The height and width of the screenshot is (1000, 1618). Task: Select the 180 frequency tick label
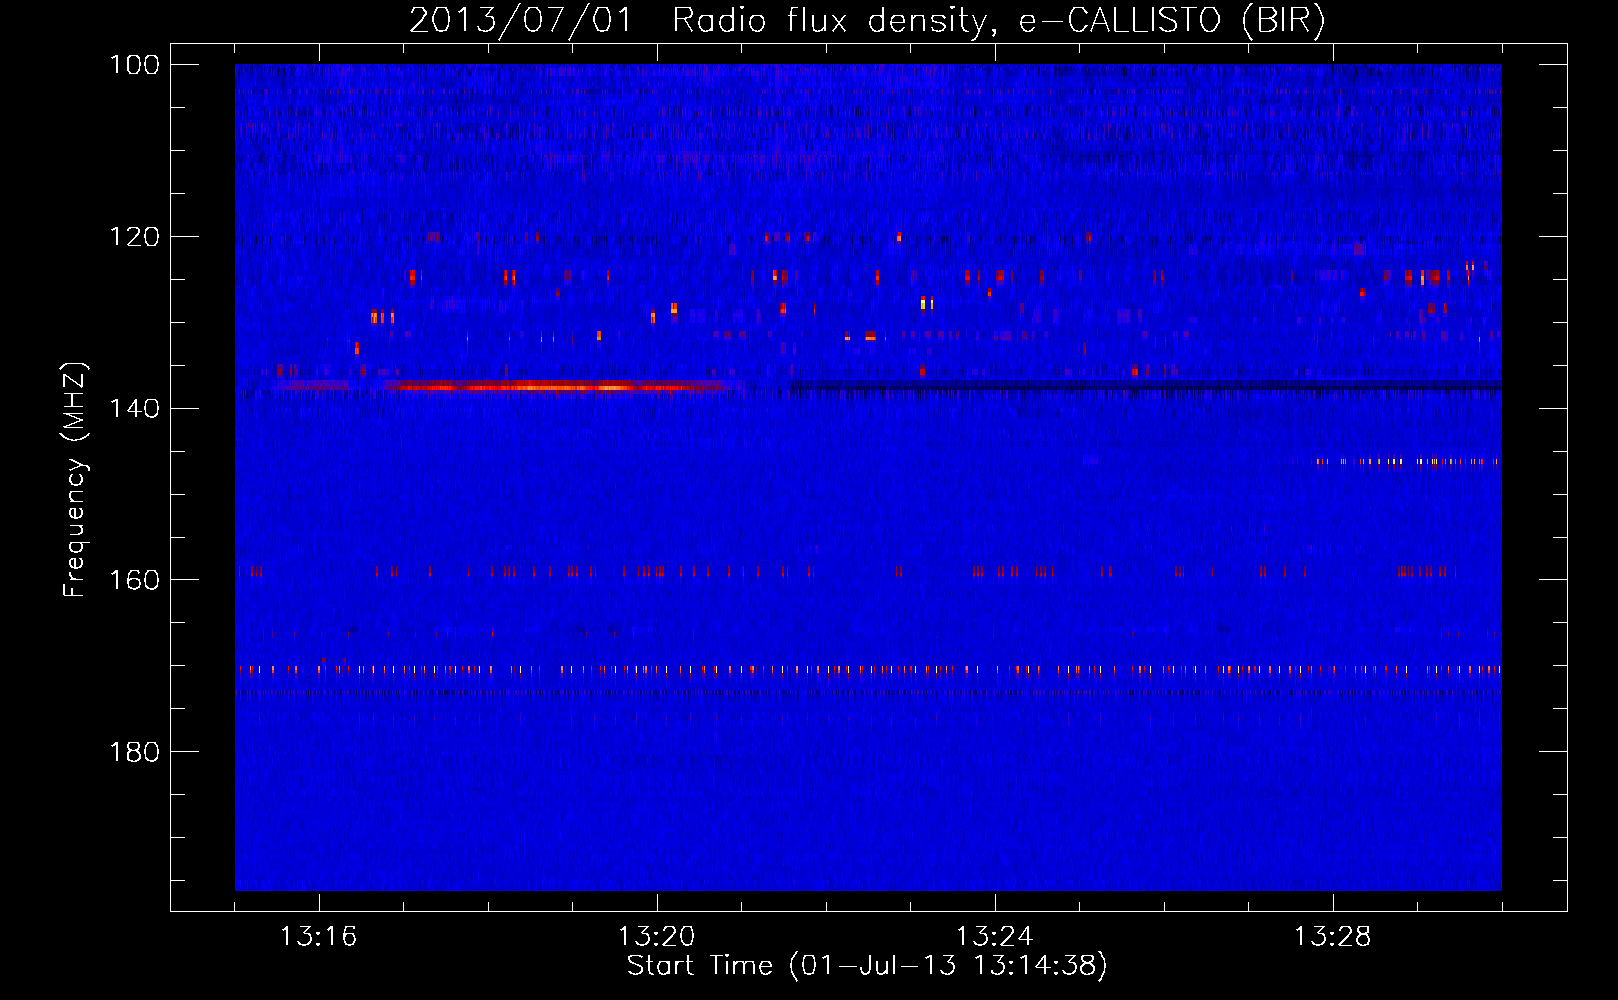(136, 752)
